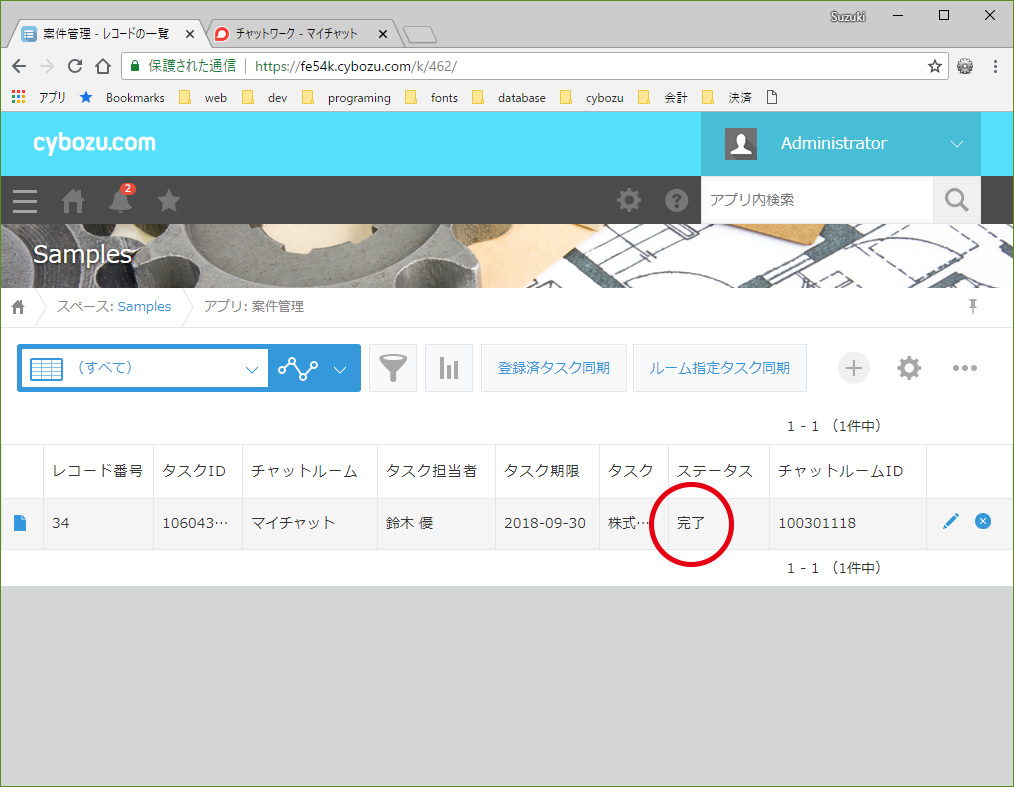Open the (すべて) view dropdown
The image size is (1014, 787).
145,368
